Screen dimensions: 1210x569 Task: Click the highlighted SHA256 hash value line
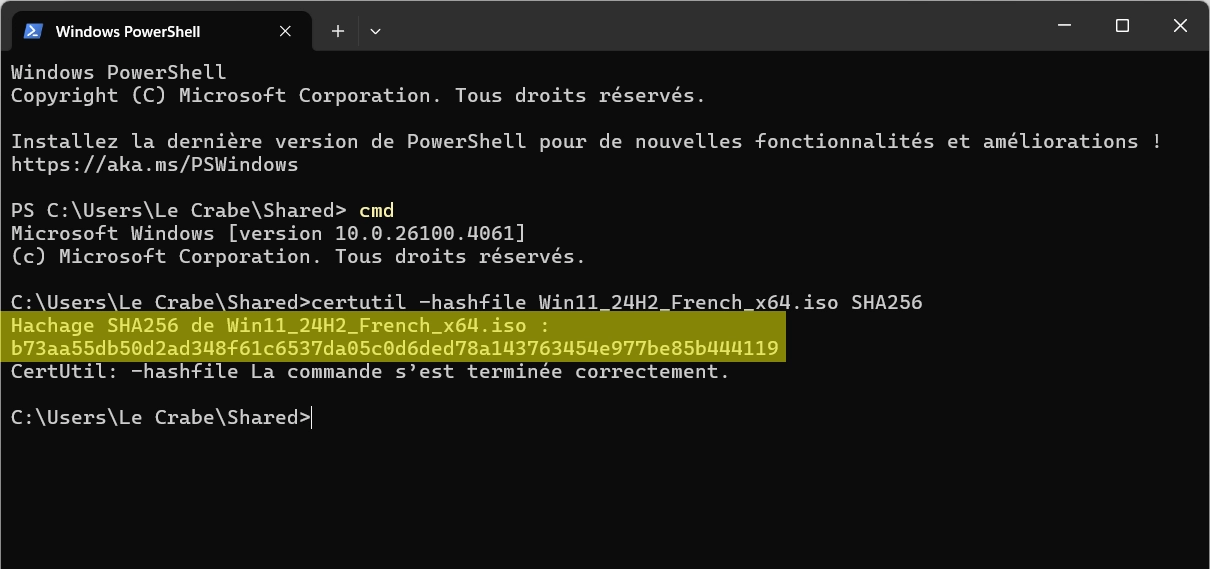(394, 348)
